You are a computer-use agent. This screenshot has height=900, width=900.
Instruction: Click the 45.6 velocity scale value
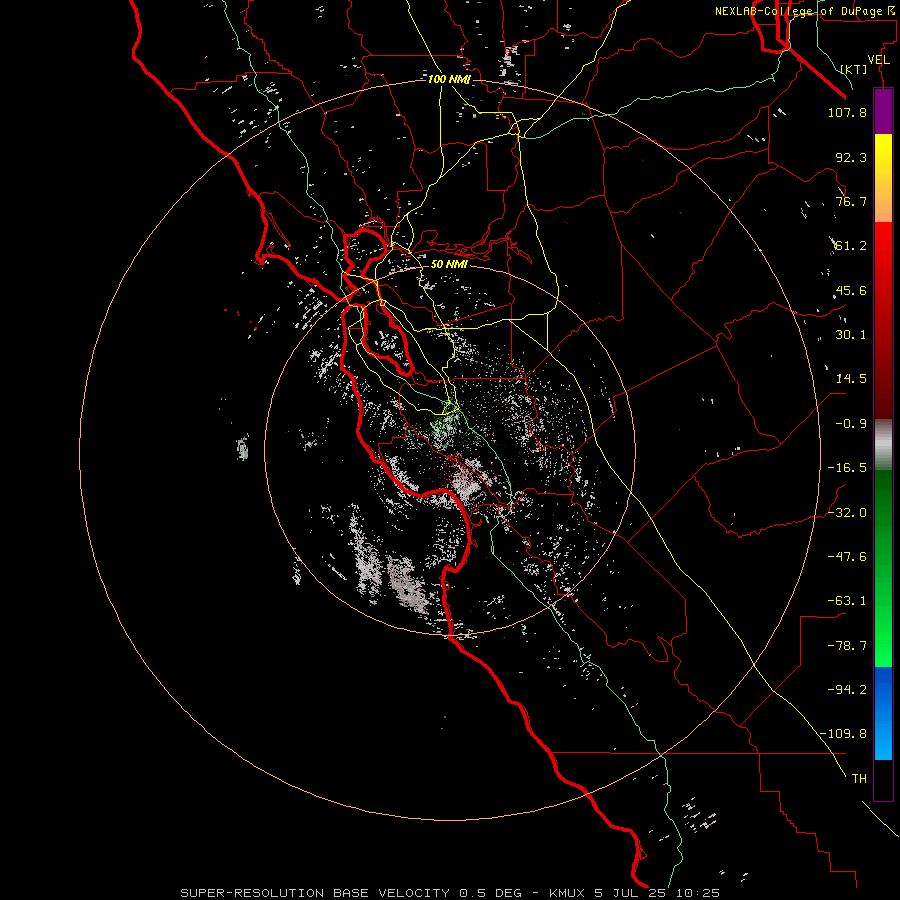[851, 290]
